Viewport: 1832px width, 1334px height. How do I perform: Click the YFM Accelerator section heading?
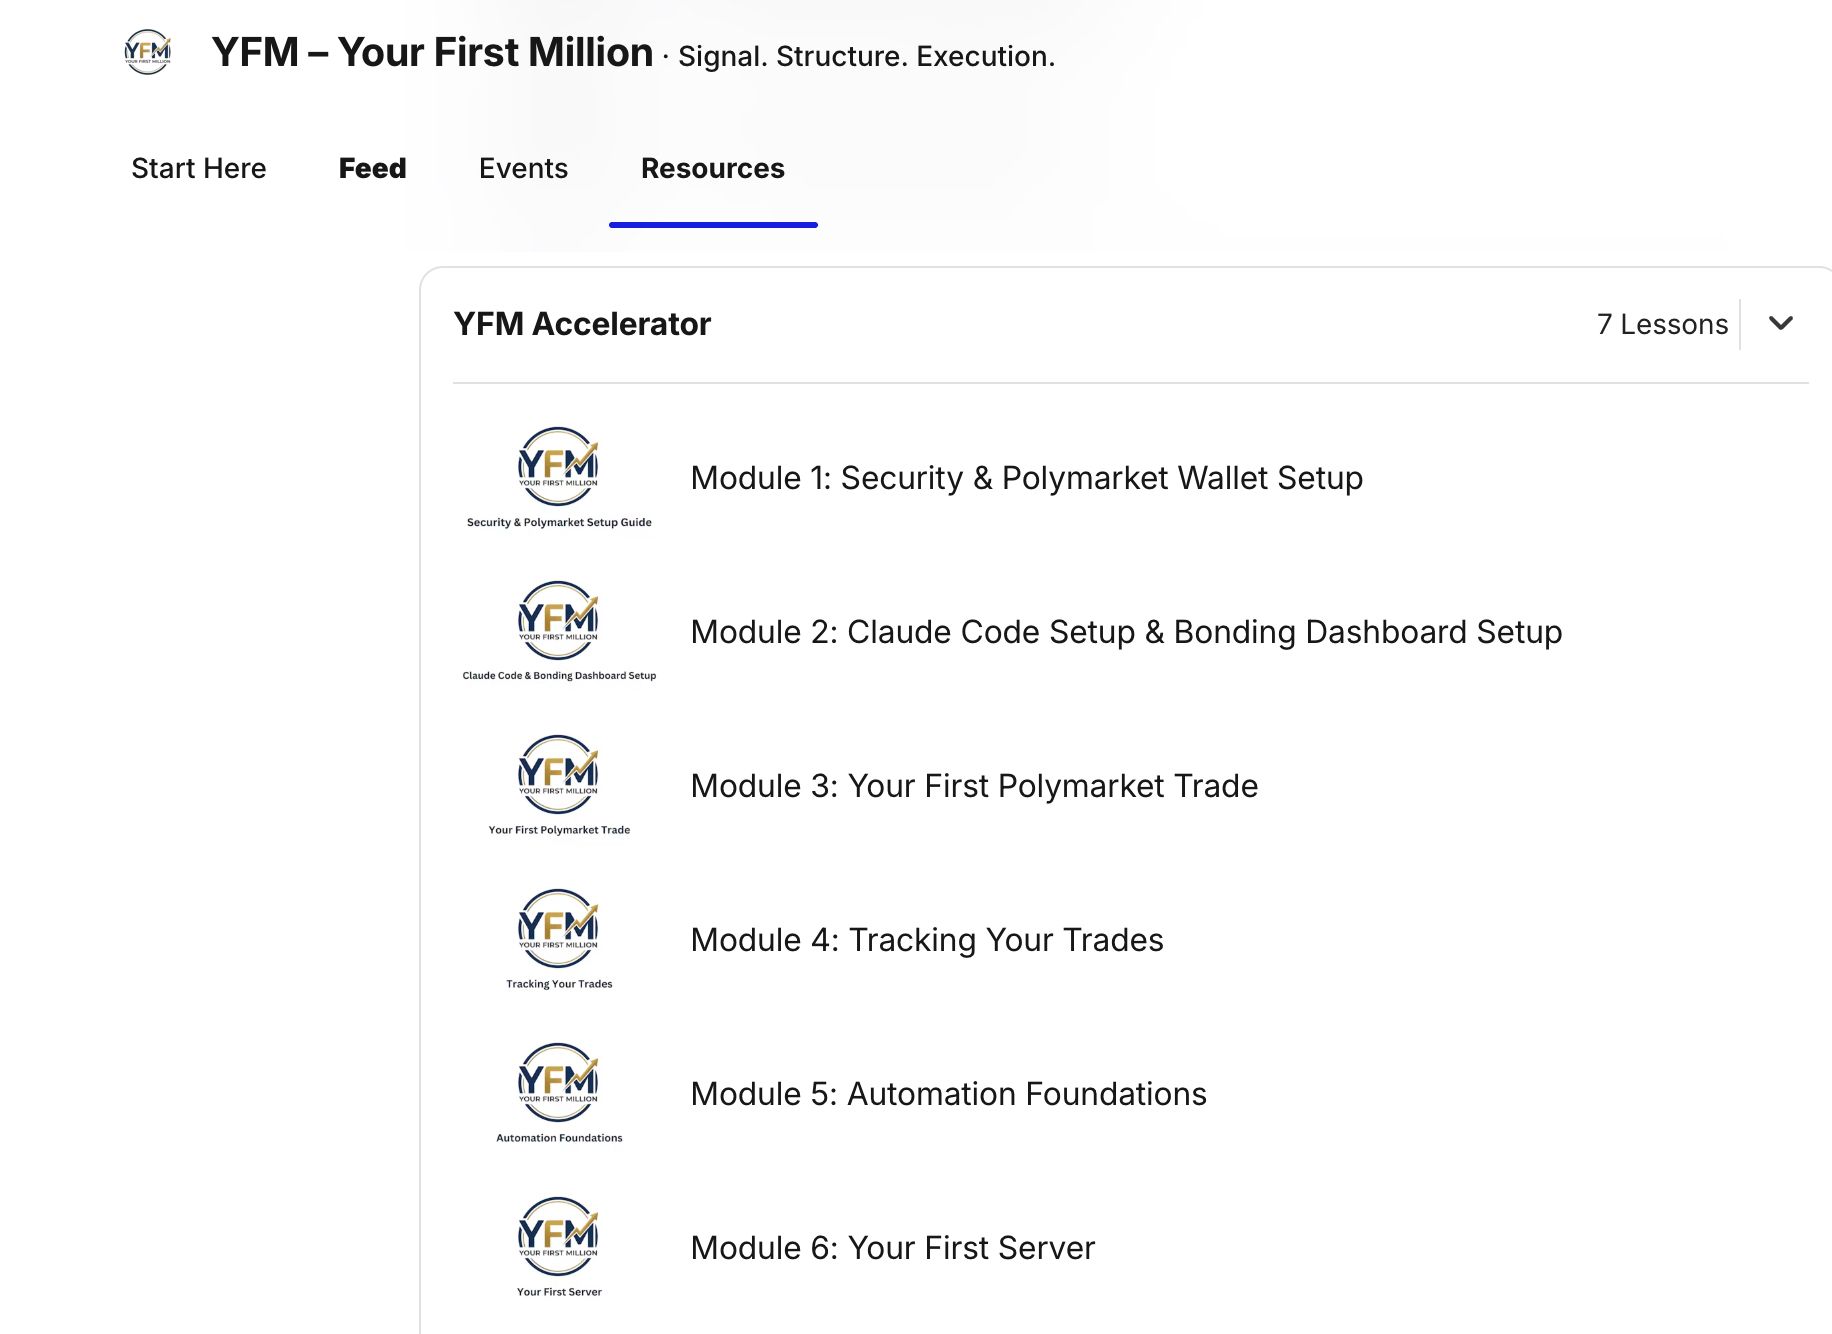coord(582,324)
